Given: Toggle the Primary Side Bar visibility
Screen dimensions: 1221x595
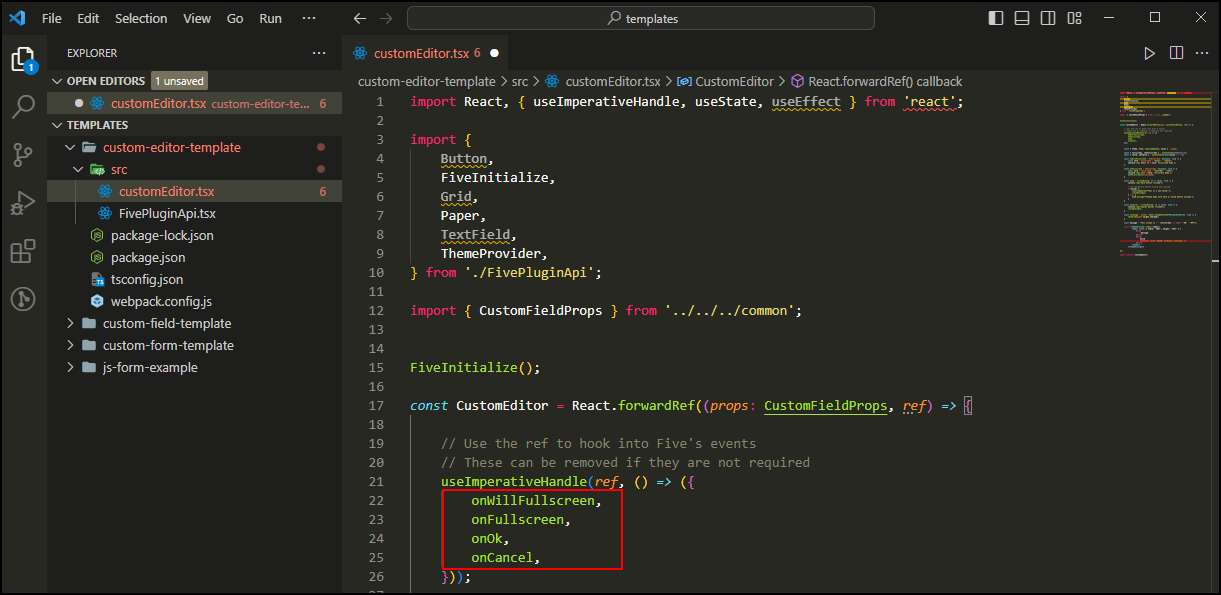Looking at the screenshot, I should (995, 18).
